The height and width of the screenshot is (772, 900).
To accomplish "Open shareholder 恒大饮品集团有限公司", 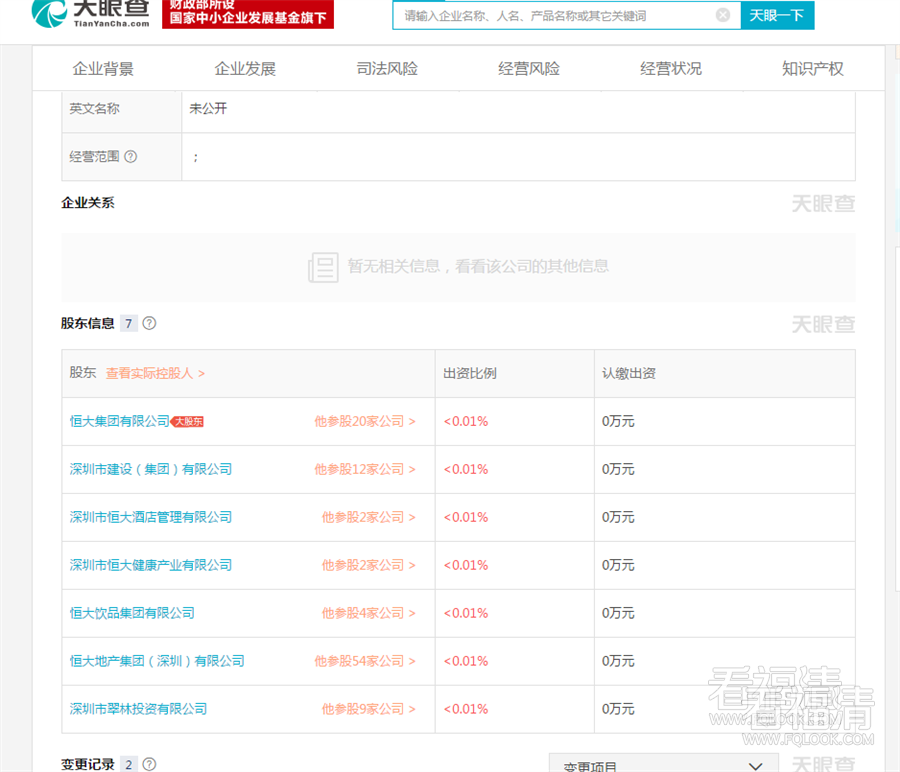I will coord(132,613).
